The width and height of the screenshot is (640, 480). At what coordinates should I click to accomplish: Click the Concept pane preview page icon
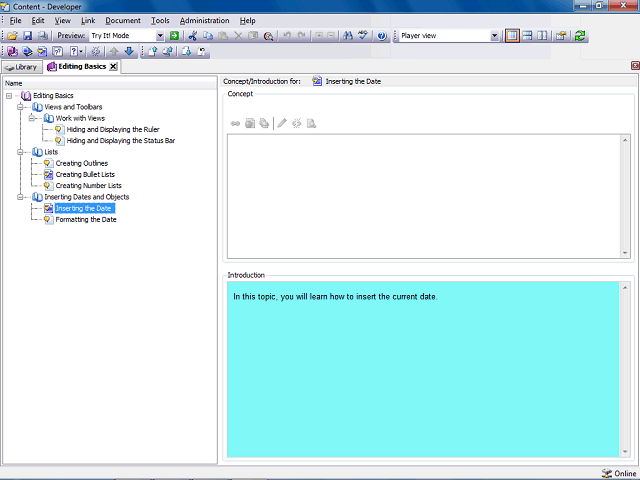coord(311,123)
